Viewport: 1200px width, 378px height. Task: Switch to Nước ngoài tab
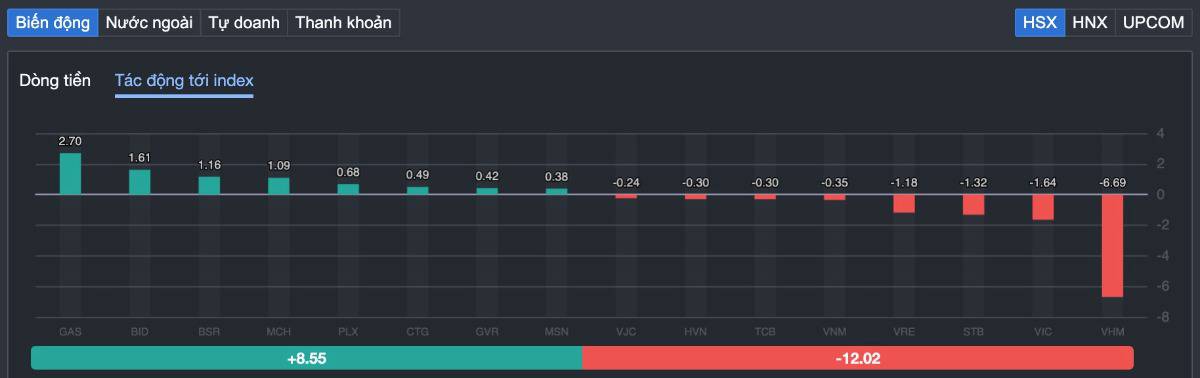coord(149,22)
